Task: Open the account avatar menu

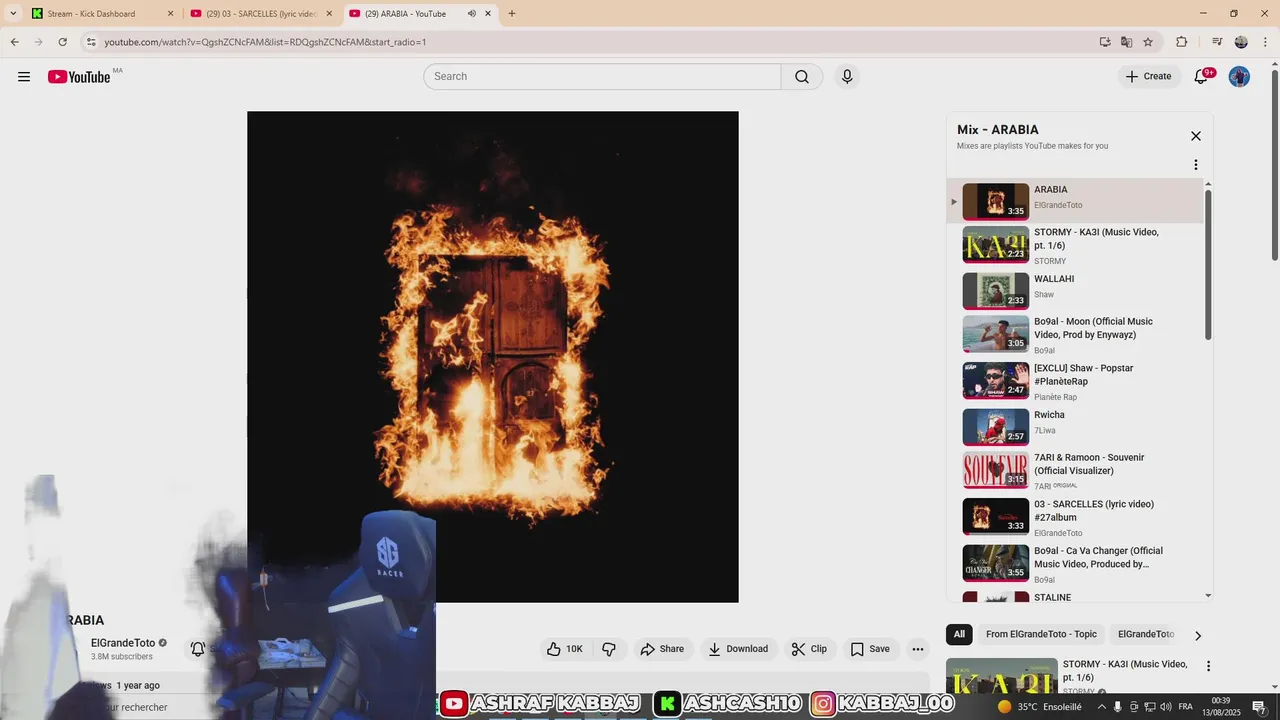Action: (1239, 77)
